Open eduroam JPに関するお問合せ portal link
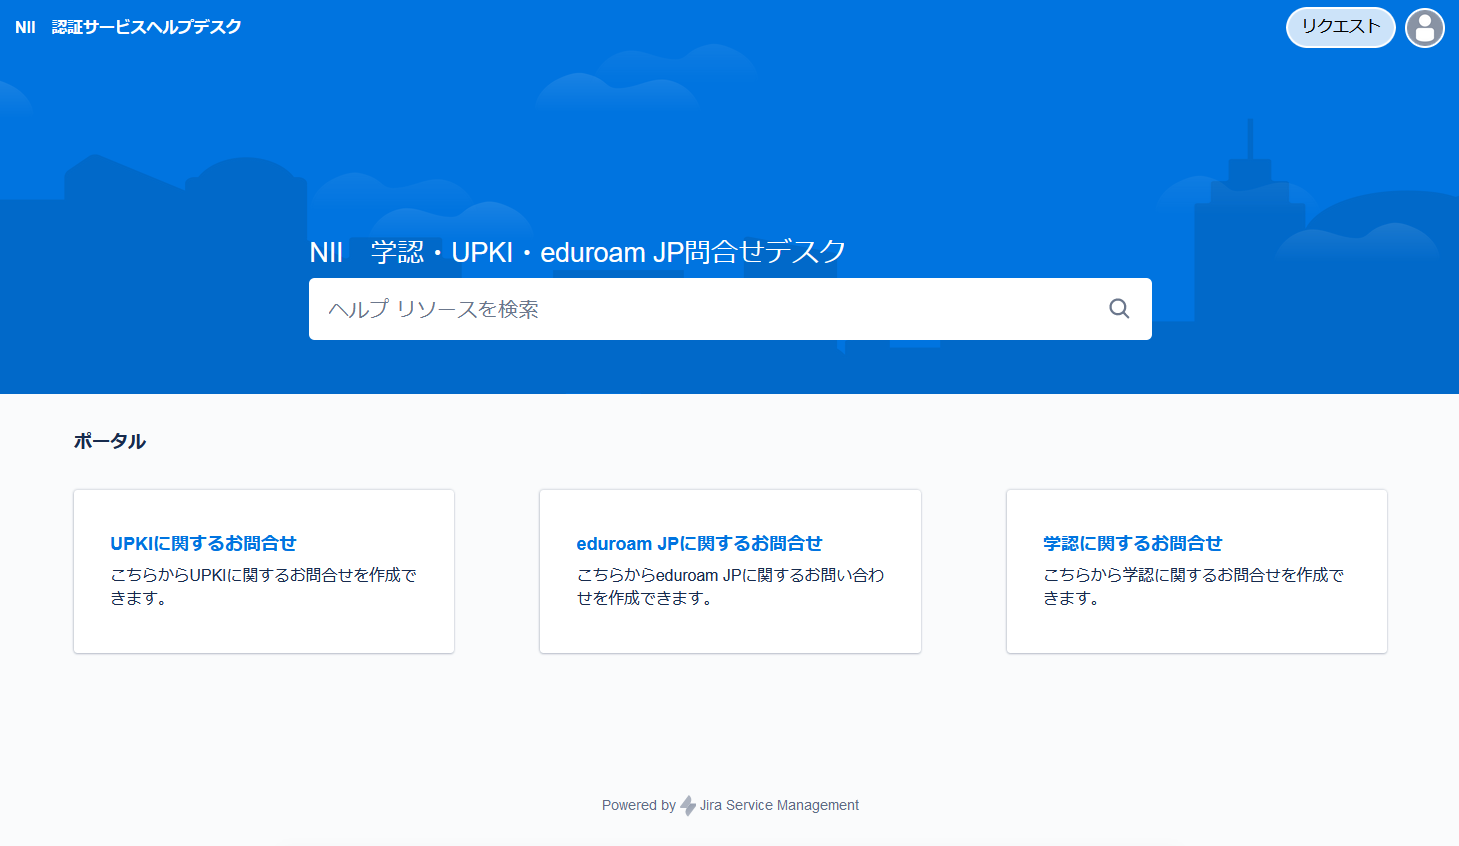Viewport: 1459px width, 846px height. tap(699, 543)
